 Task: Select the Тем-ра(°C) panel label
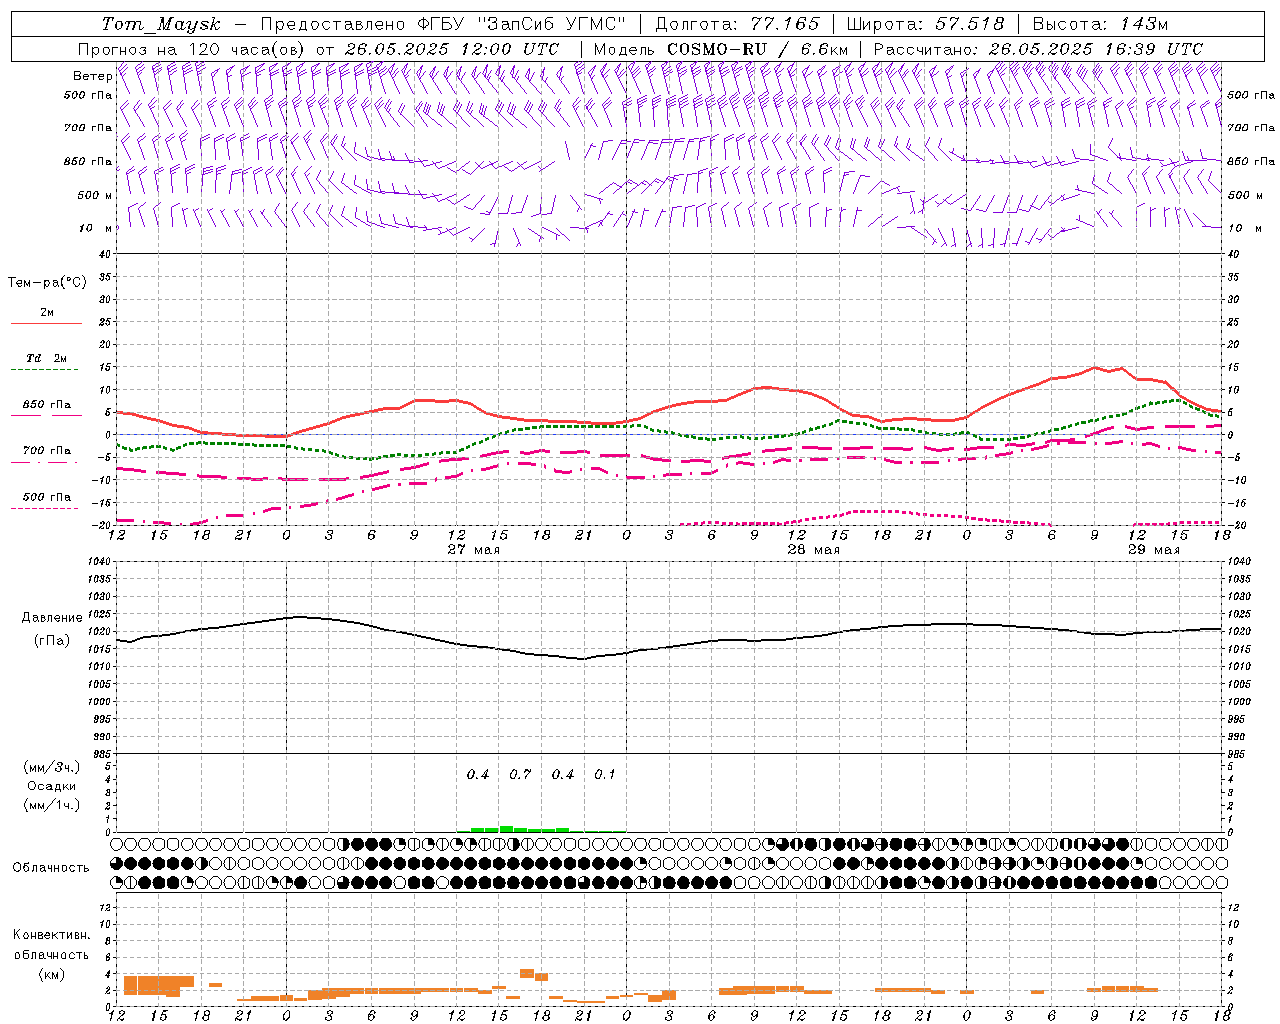tap(47, 283)
